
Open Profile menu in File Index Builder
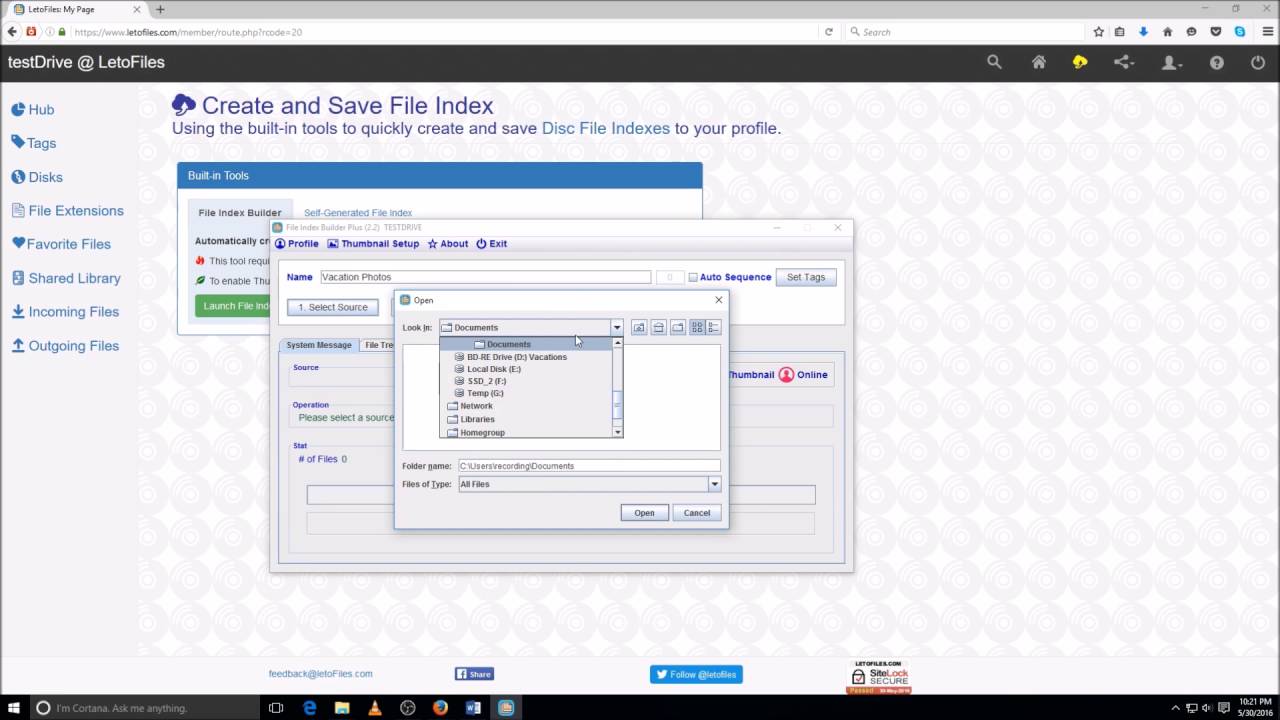coord(297,244)
